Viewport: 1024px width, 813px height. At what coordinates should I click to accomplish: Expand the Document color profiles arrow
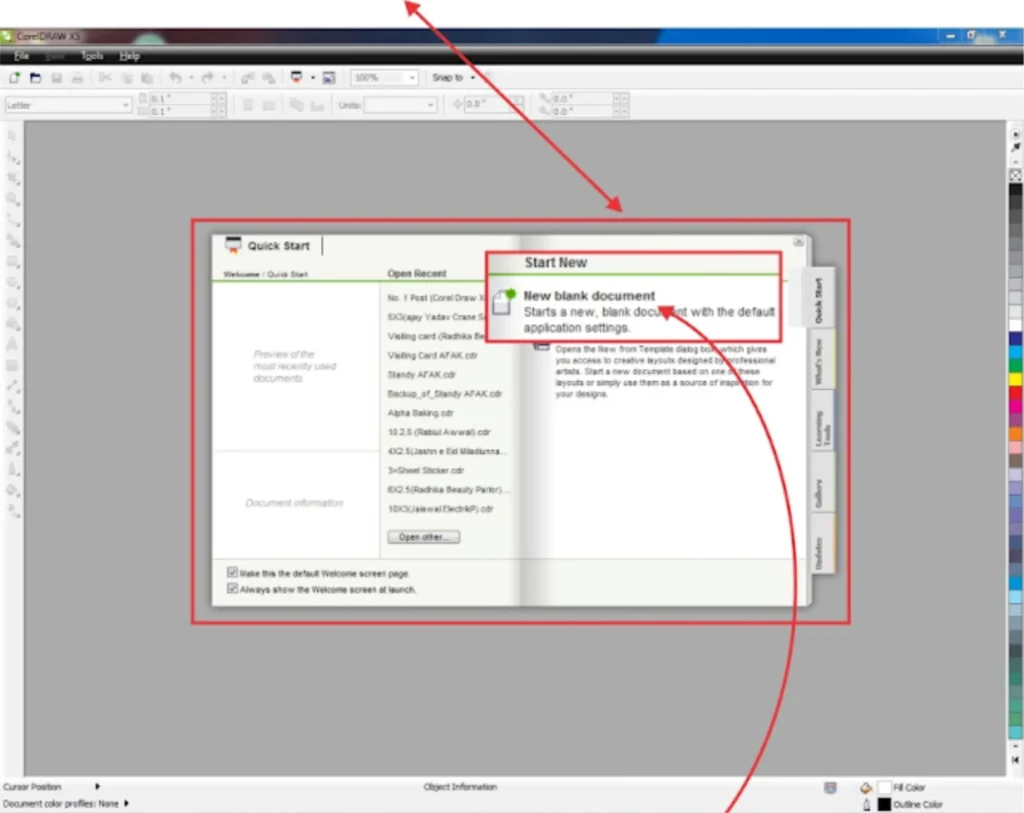tap(126, 804)
